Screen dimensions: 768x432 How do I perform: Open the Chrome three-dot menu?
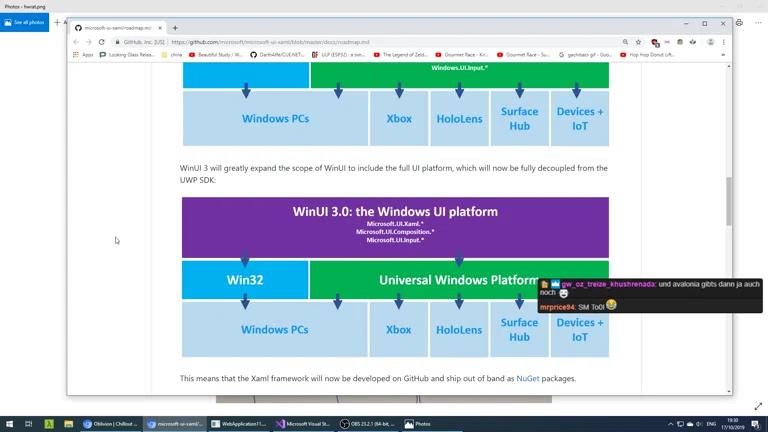(723, 42)
